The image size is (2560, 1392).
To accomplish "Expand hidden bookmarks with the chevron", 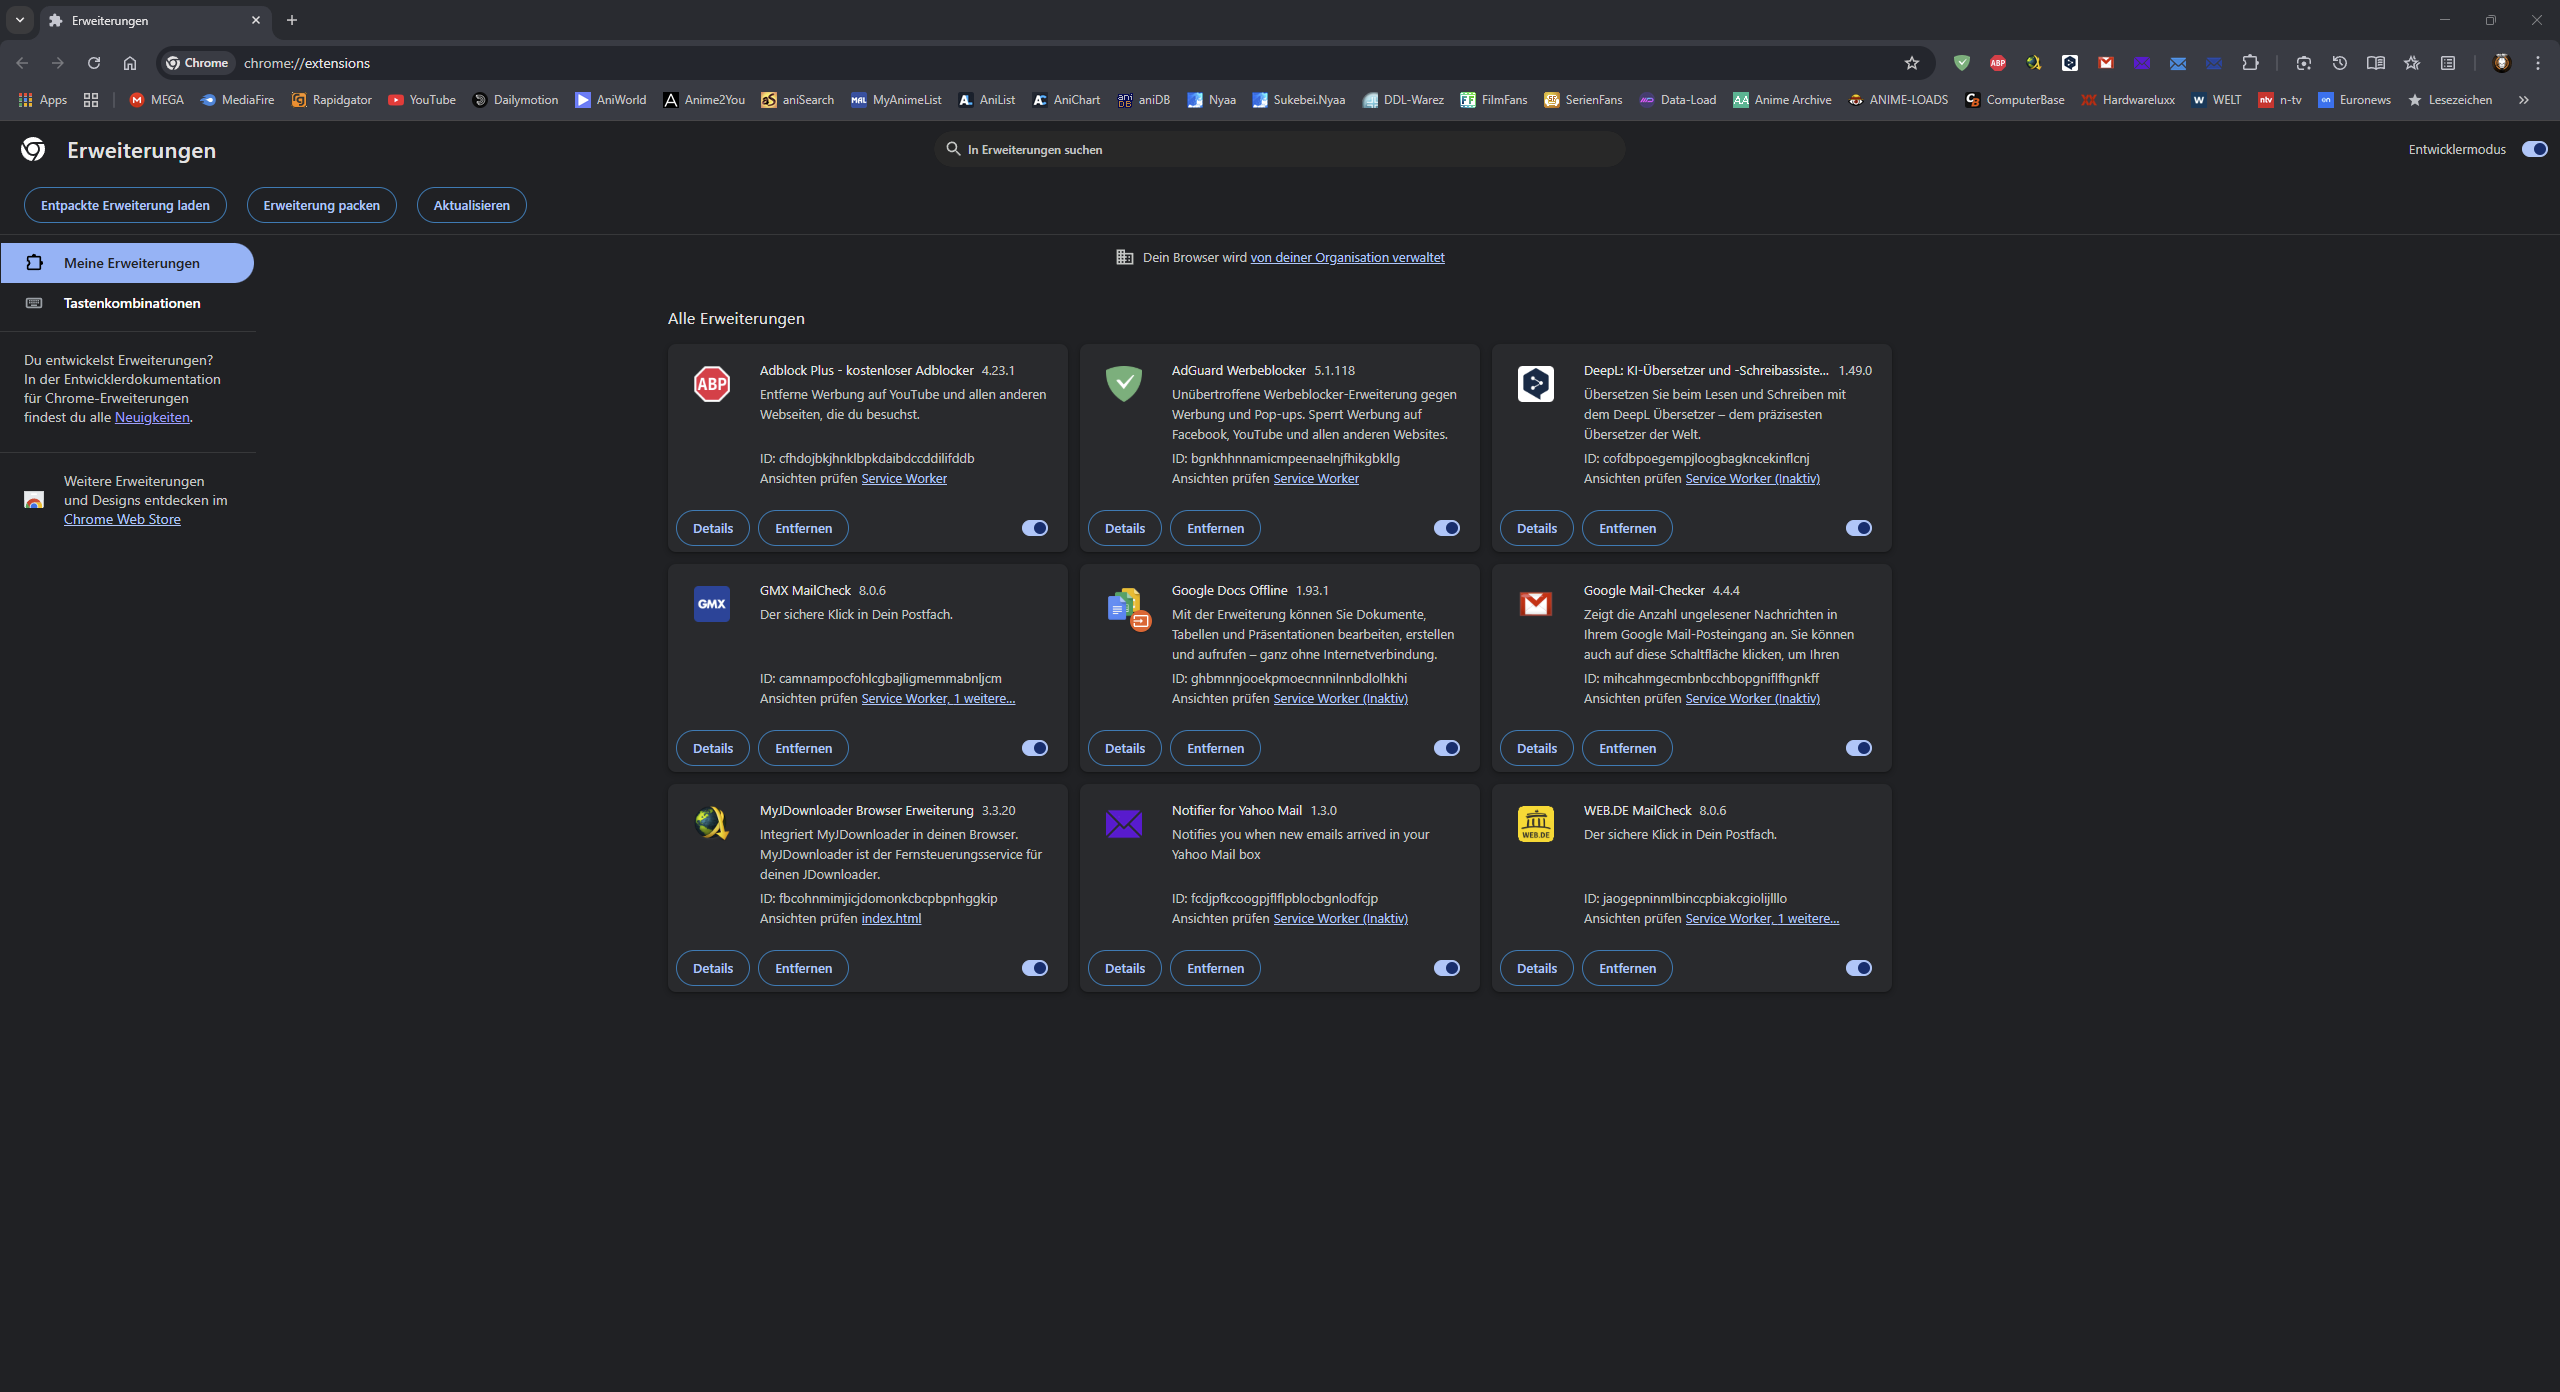I will 2523,100.
